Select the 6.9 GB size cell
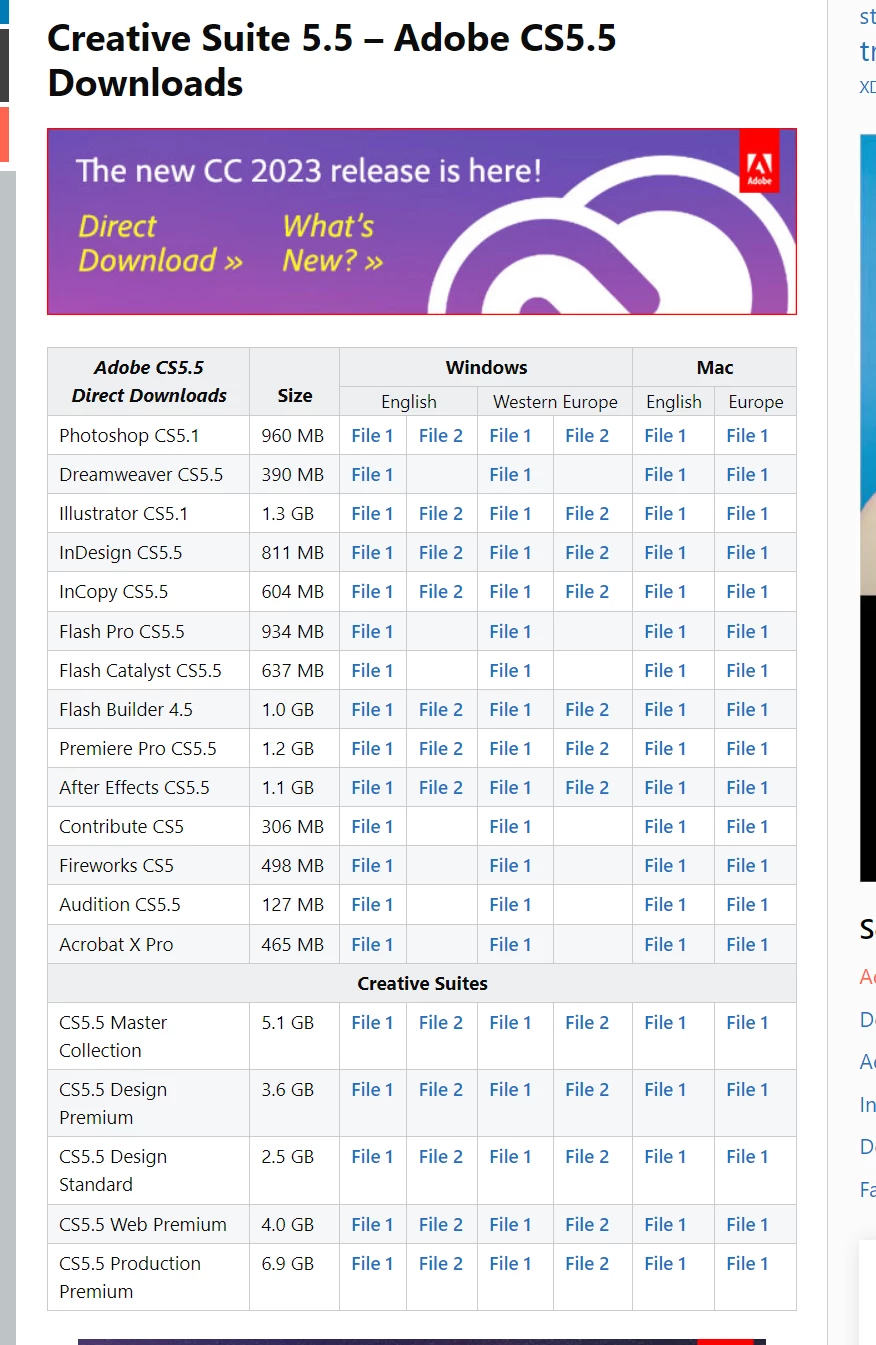This screenshot has width=876, height=1345. tap(295, 1277)
